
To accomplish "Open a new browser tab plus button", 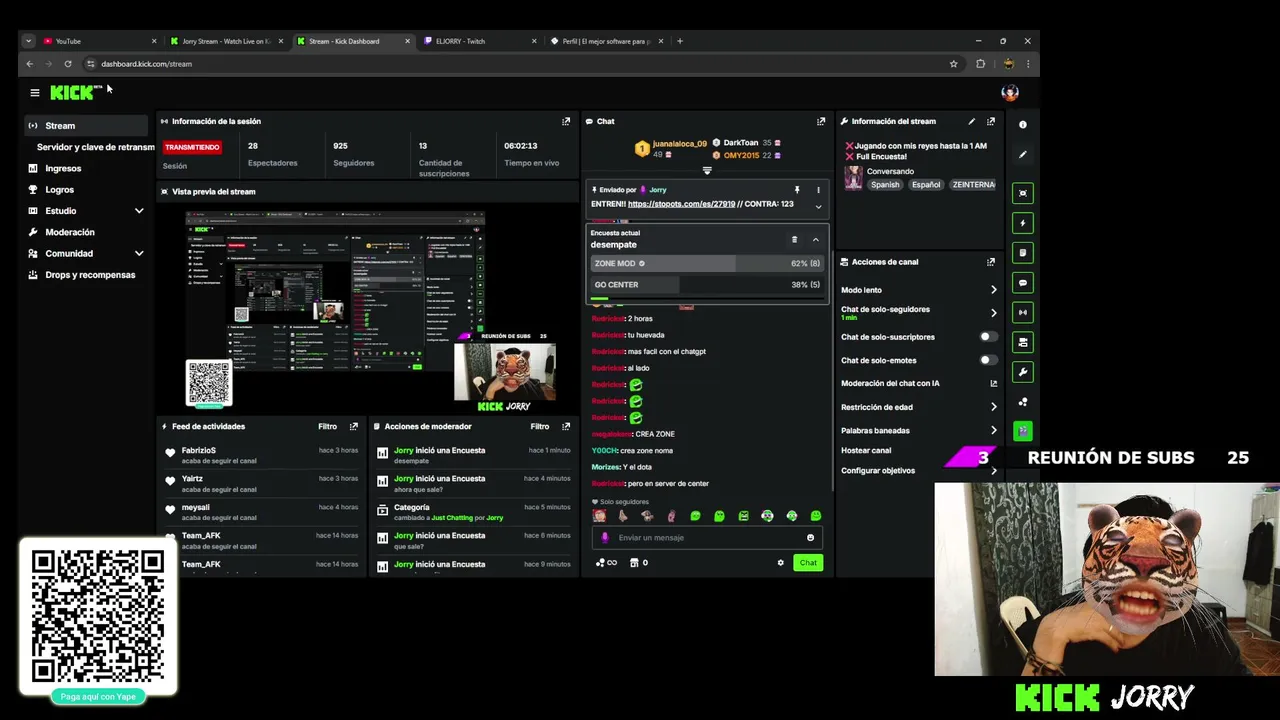I will [680, 41].
